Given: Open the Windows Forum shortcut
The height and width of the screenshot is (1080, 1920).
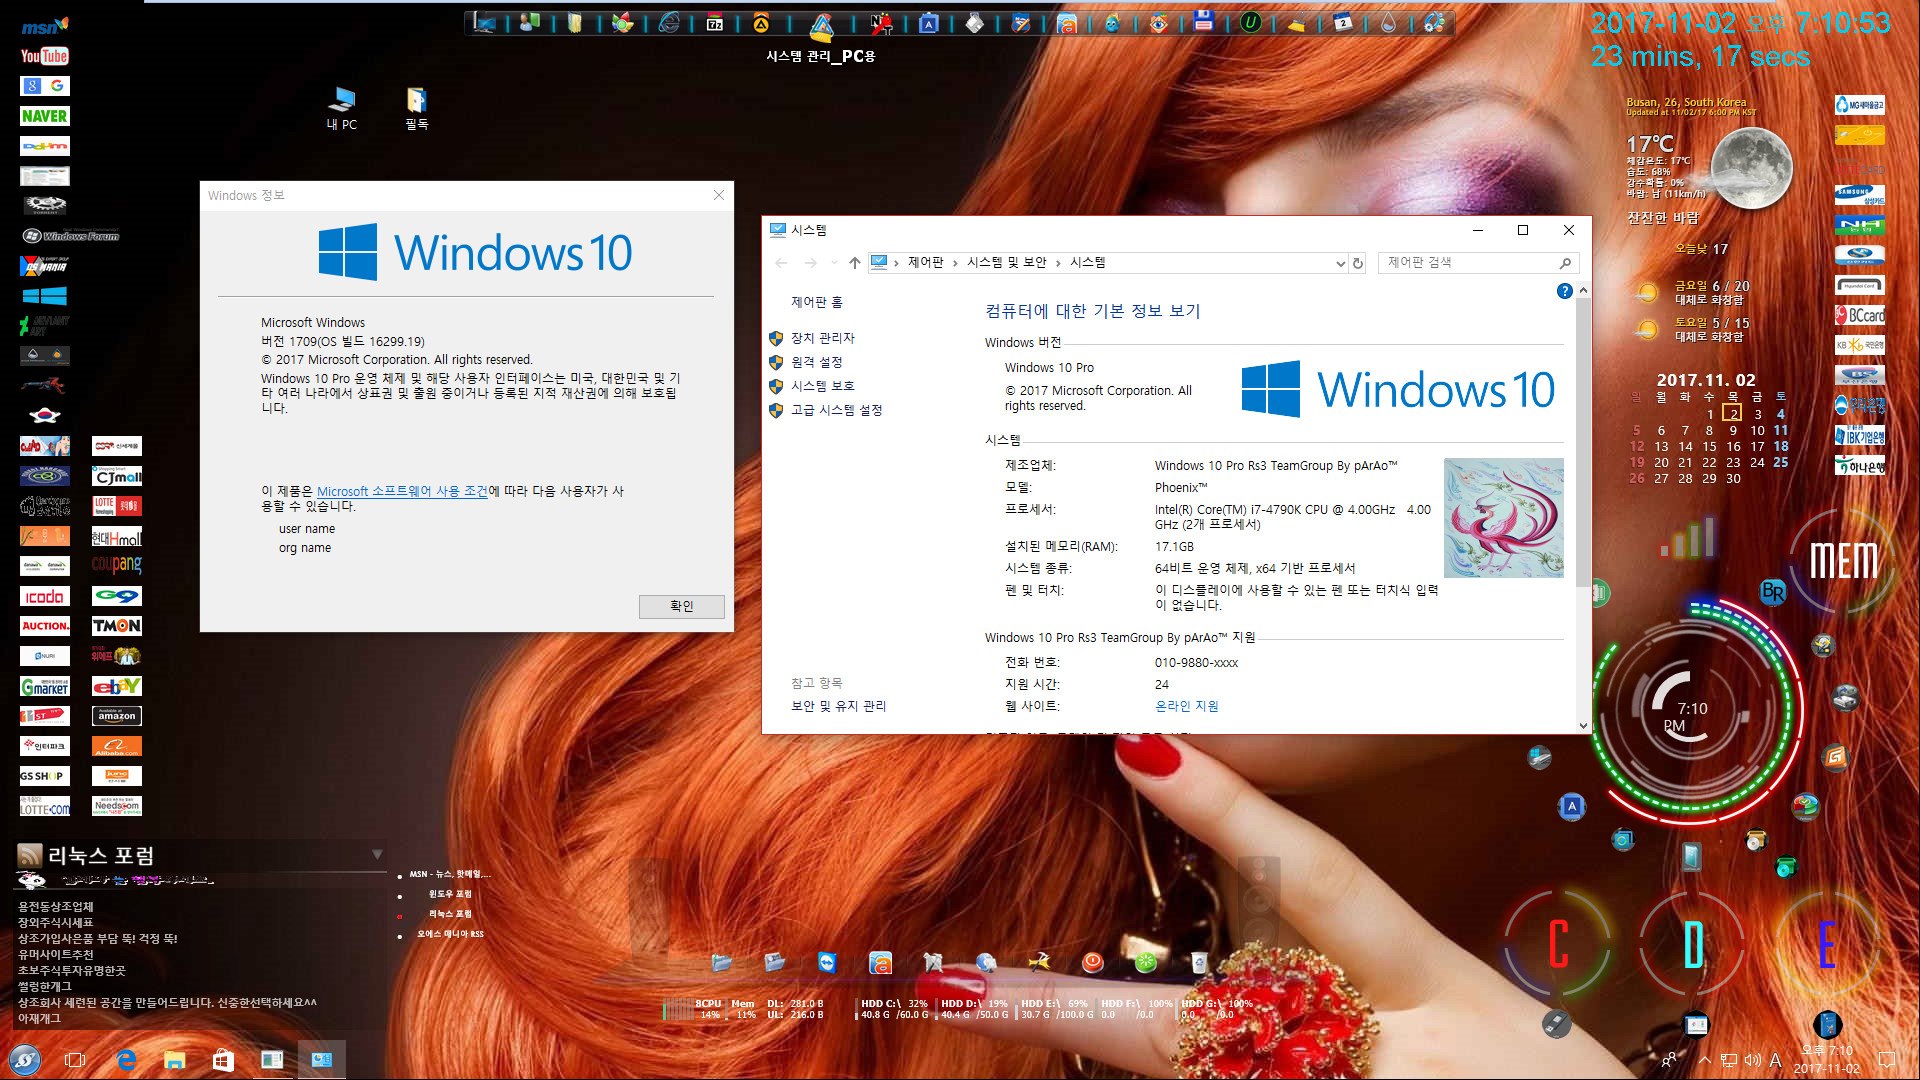Looking at the screenshot, I should [70, 236].
